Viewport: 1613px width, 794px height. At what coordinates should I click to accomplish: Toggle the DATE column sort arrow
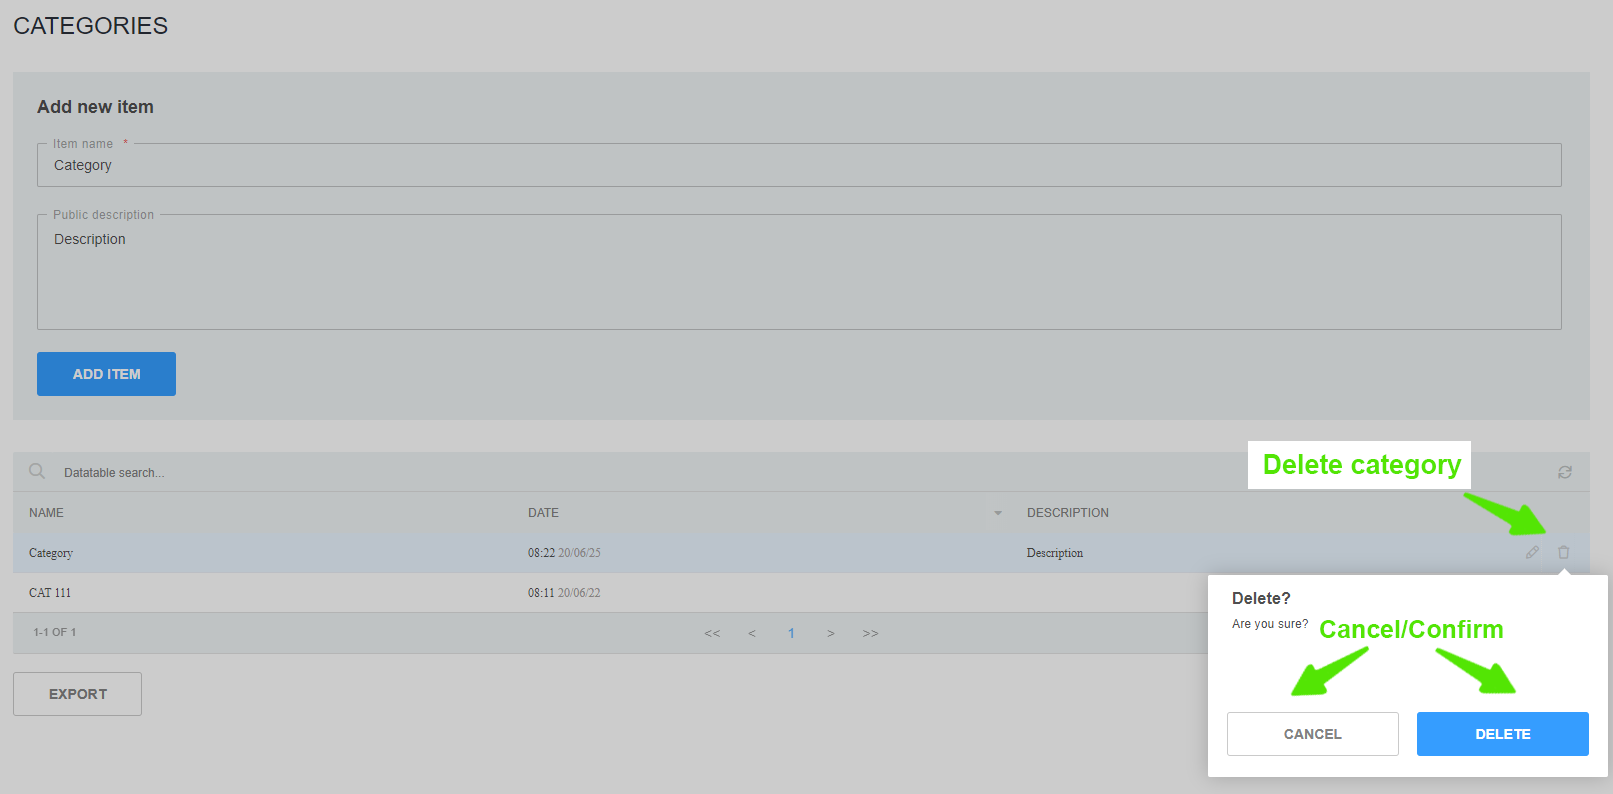(x=997, y=513)
